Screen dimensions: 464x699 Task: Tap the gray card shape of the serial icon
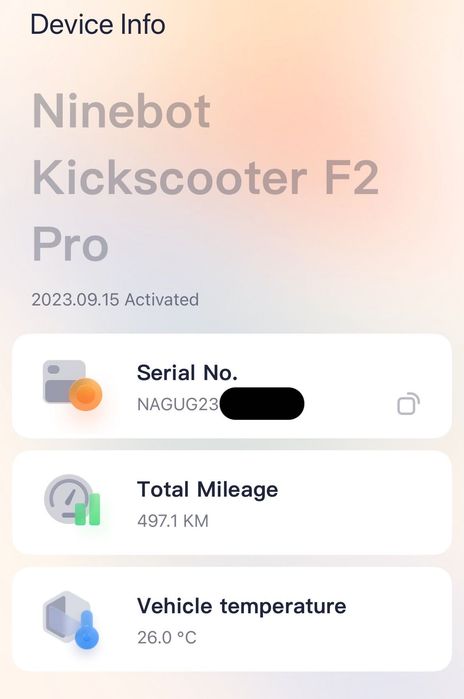[63, 381]
